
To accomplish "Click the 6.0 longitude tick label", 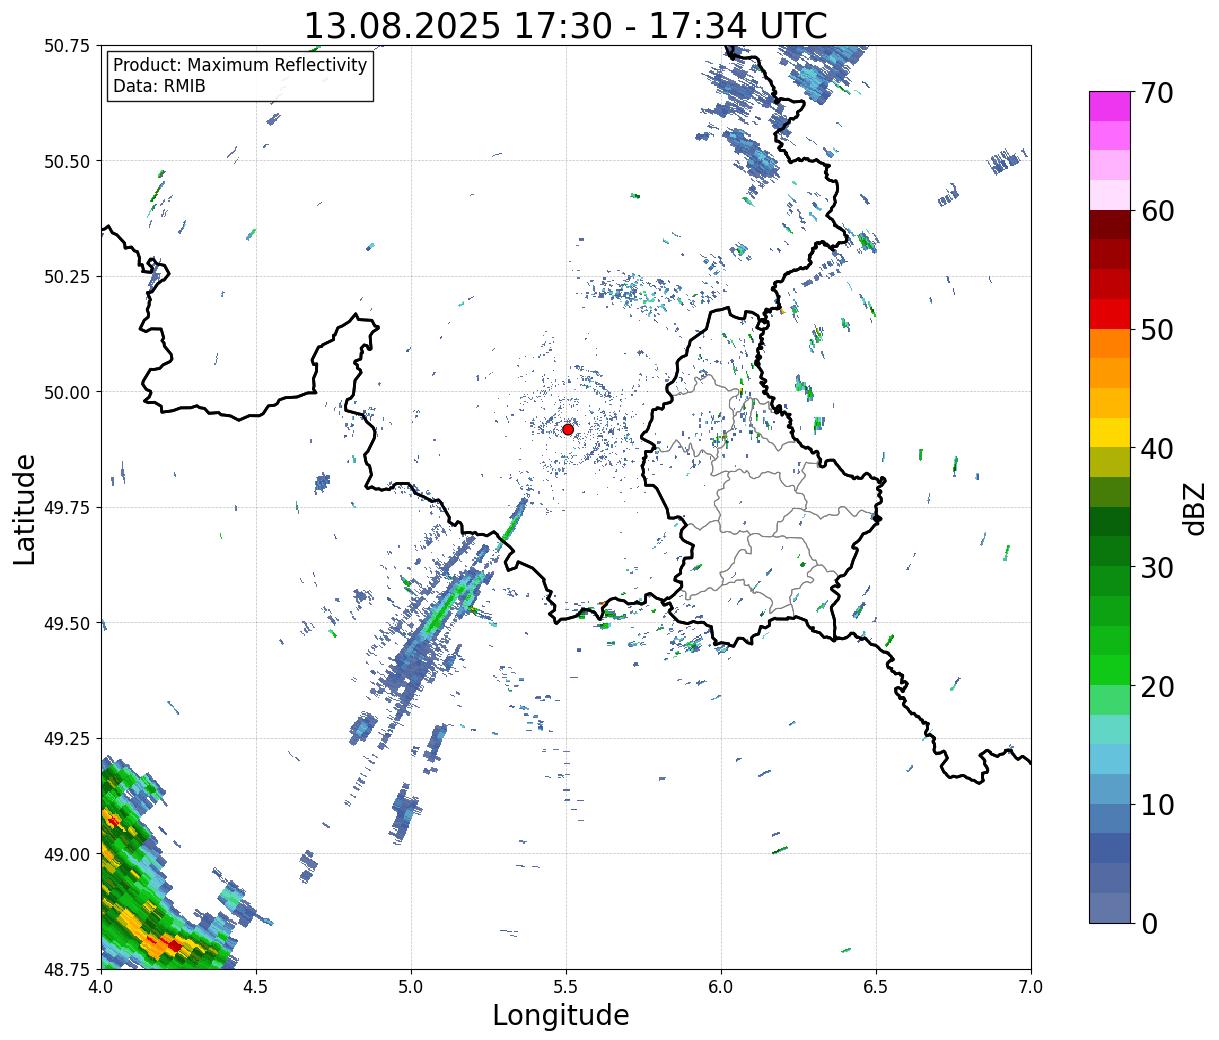I will (721, 986).
